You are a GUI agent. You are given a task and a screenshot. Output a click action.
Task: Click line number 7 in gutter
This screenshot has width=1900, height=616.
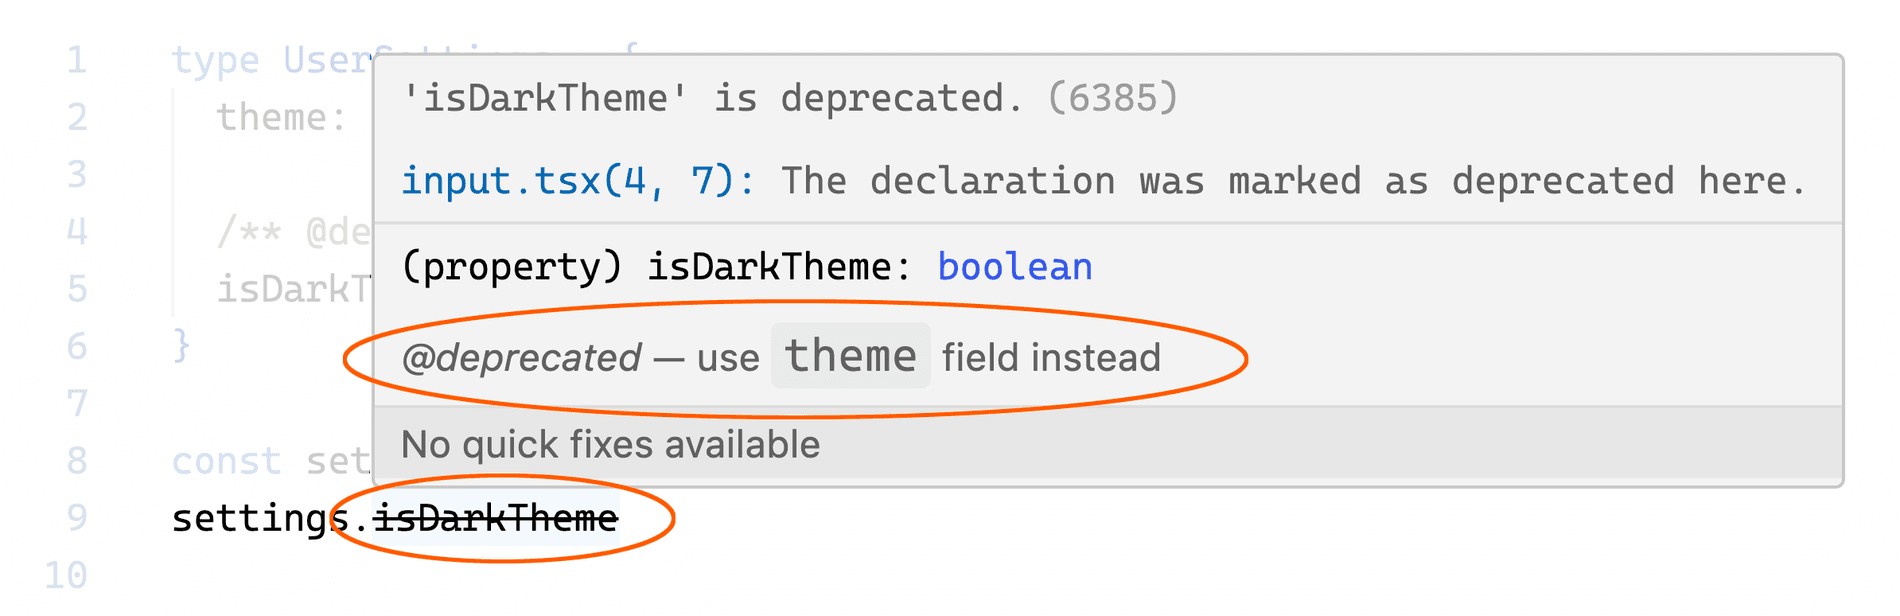(77, 403)
